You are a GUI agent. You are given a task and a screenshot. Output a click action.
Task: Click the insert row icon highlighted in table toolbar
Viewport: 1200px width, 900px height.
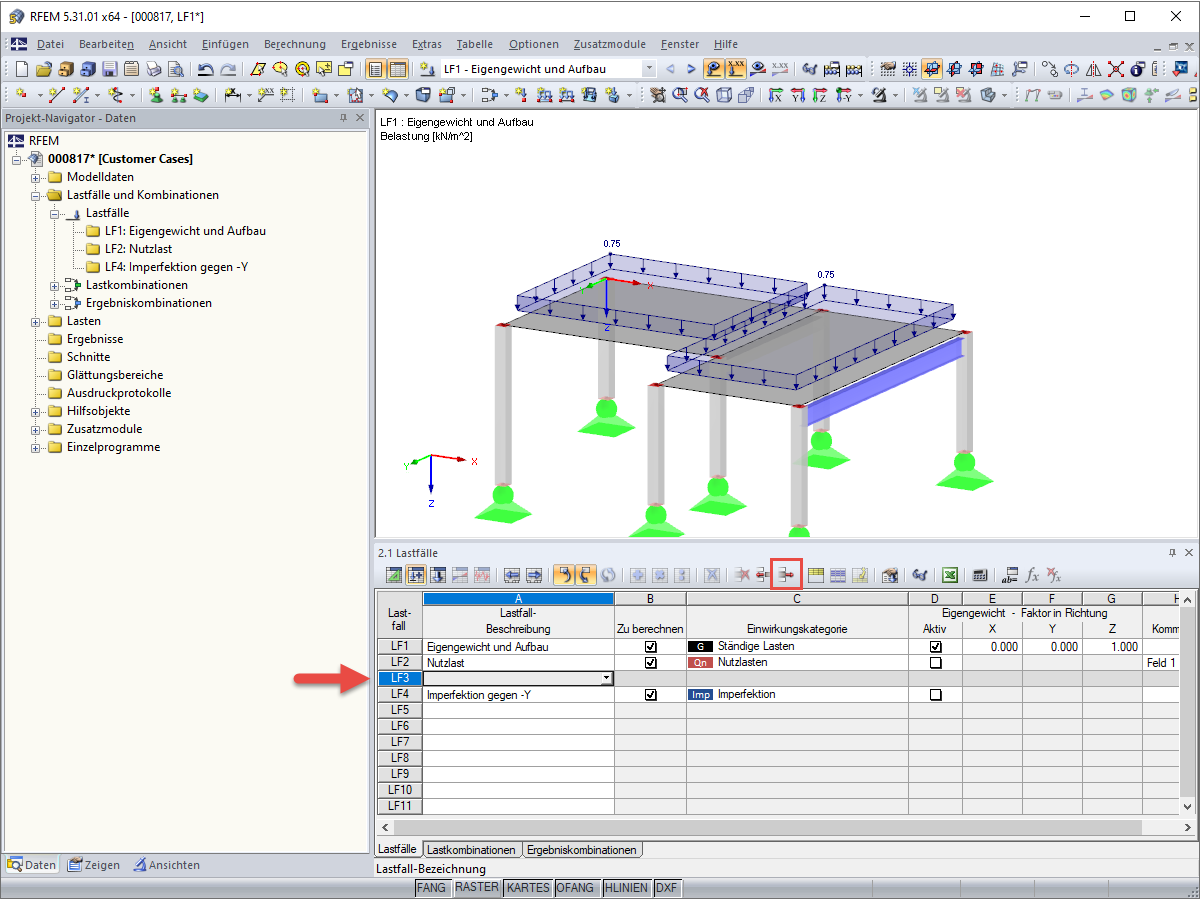(x=787, y=575)
